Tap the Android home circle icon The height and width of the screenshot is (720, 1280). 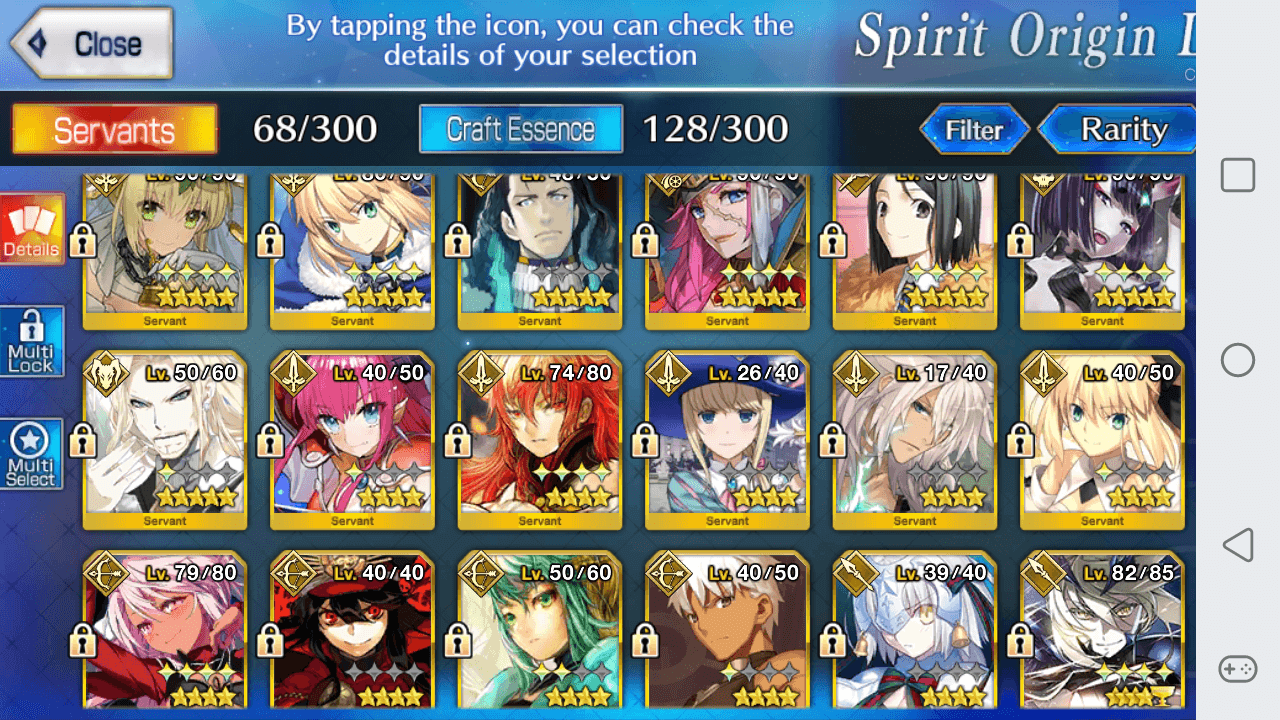[x=1238, y=360]
